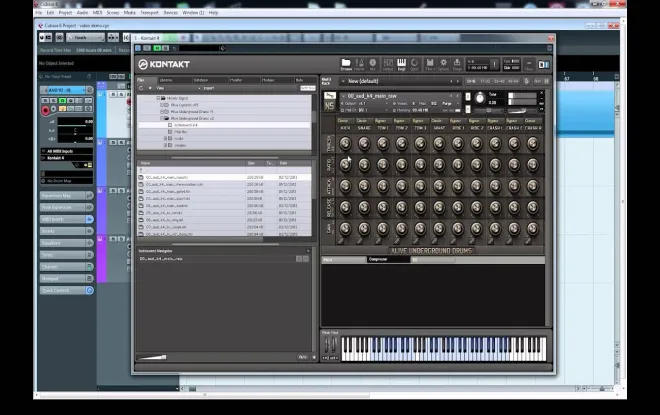The width and height of the screenshot is (660, 415).
Task: Click the Master icon in Kontakt toolbar
Action: pyautogui.click(x=359, y=64)
